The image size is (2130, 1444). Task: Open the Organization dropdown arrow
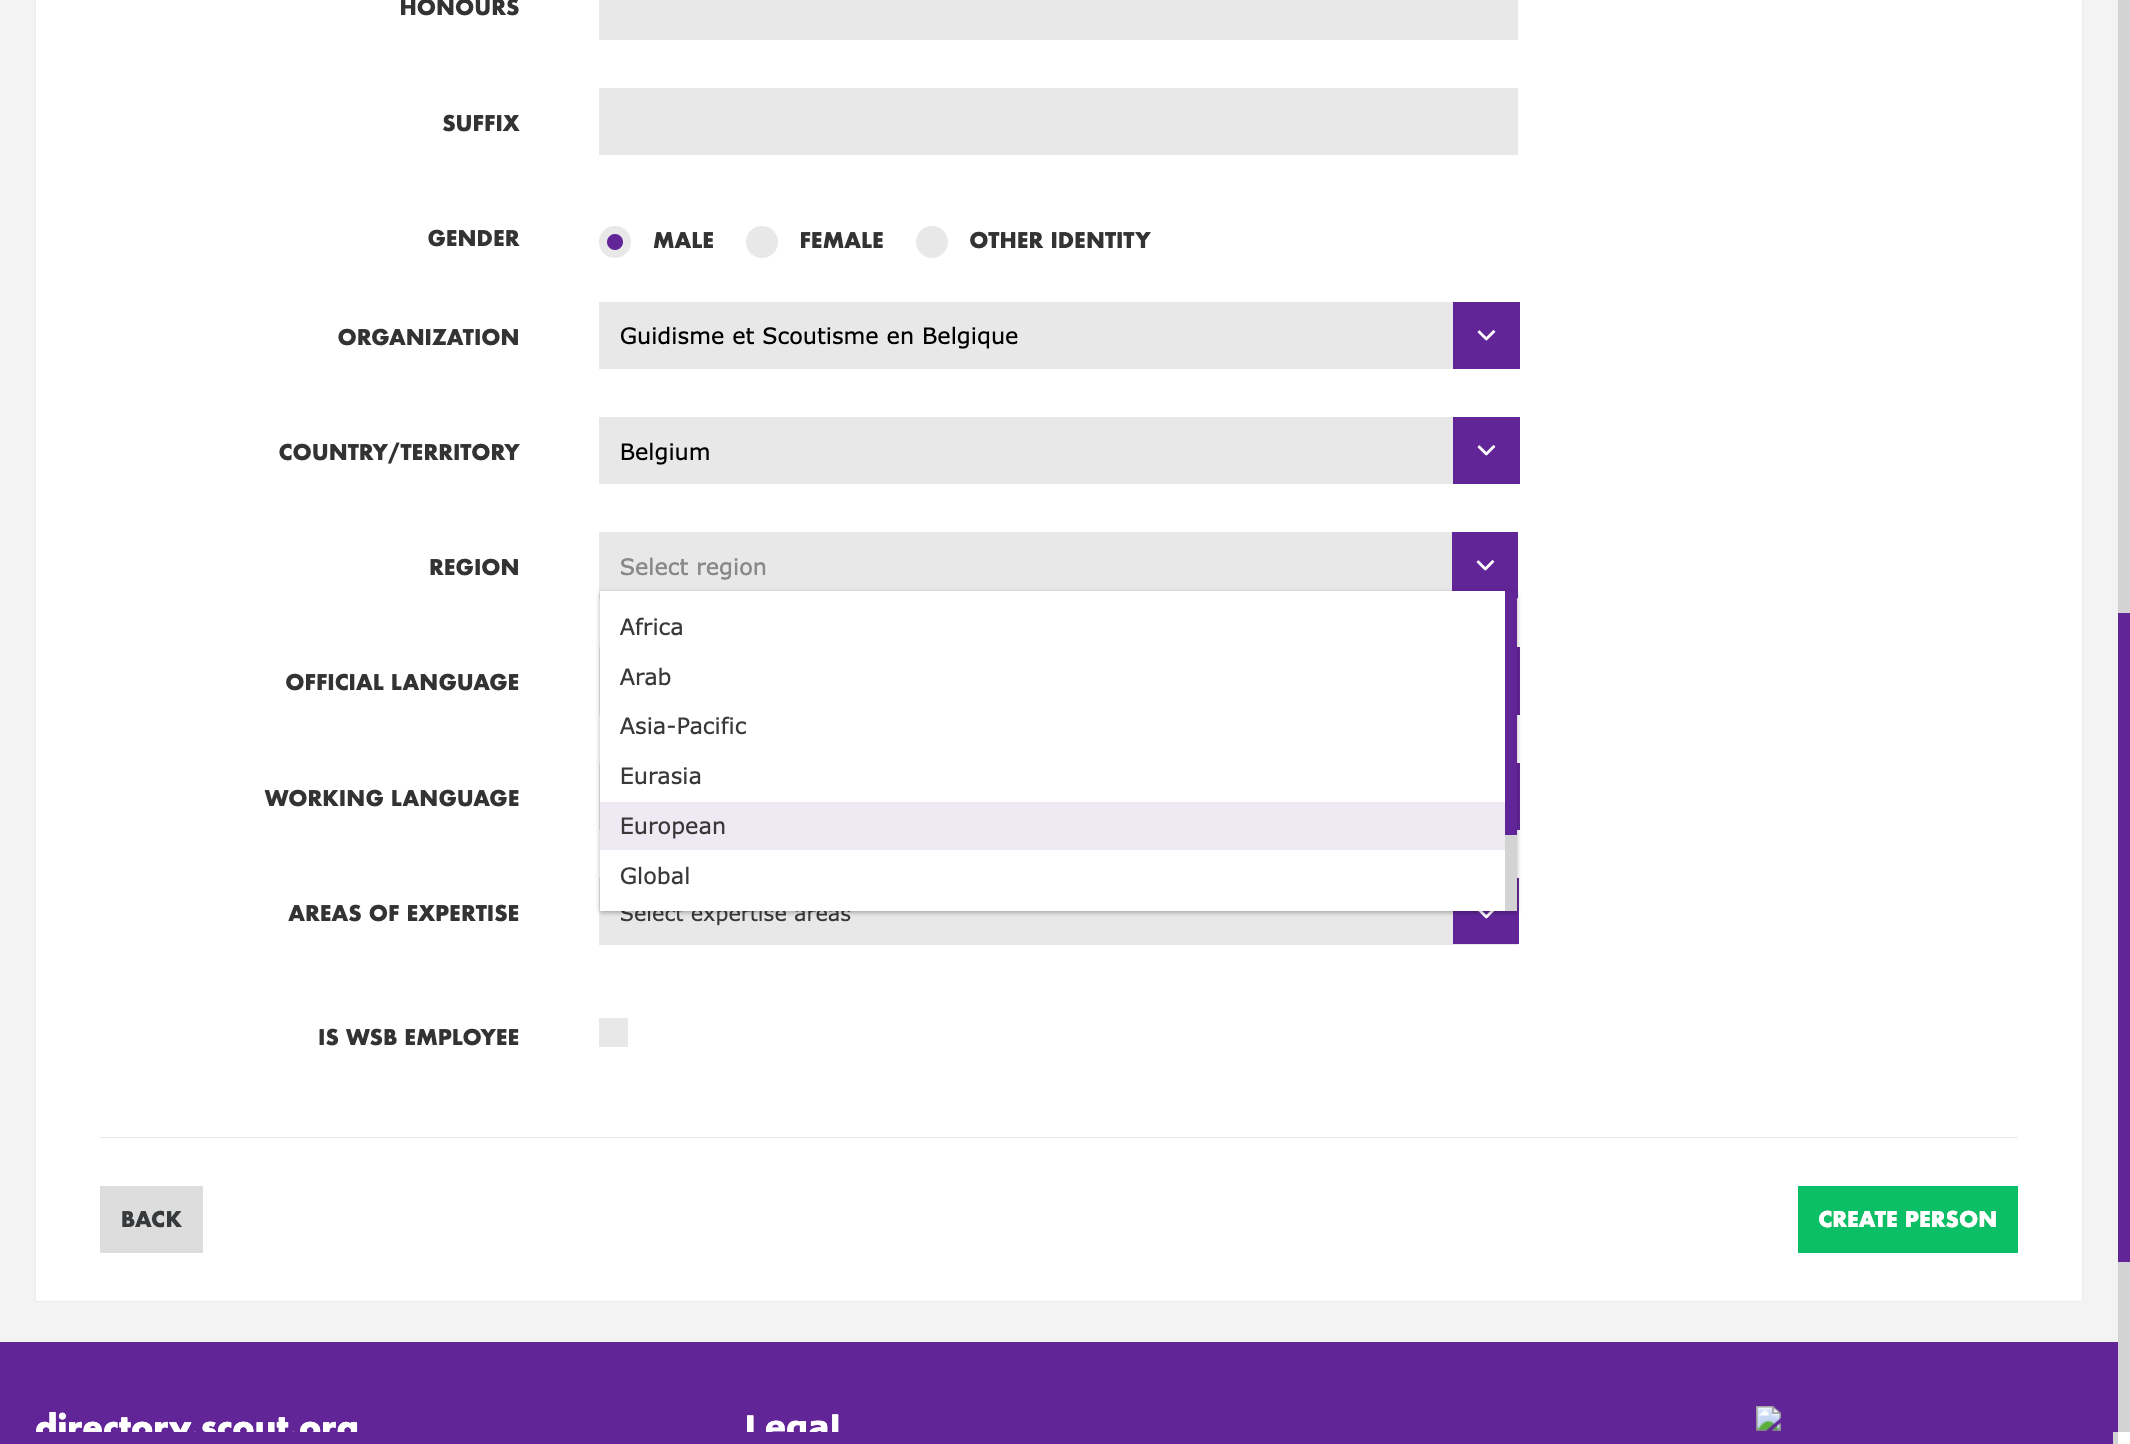tap(1486, 336)
